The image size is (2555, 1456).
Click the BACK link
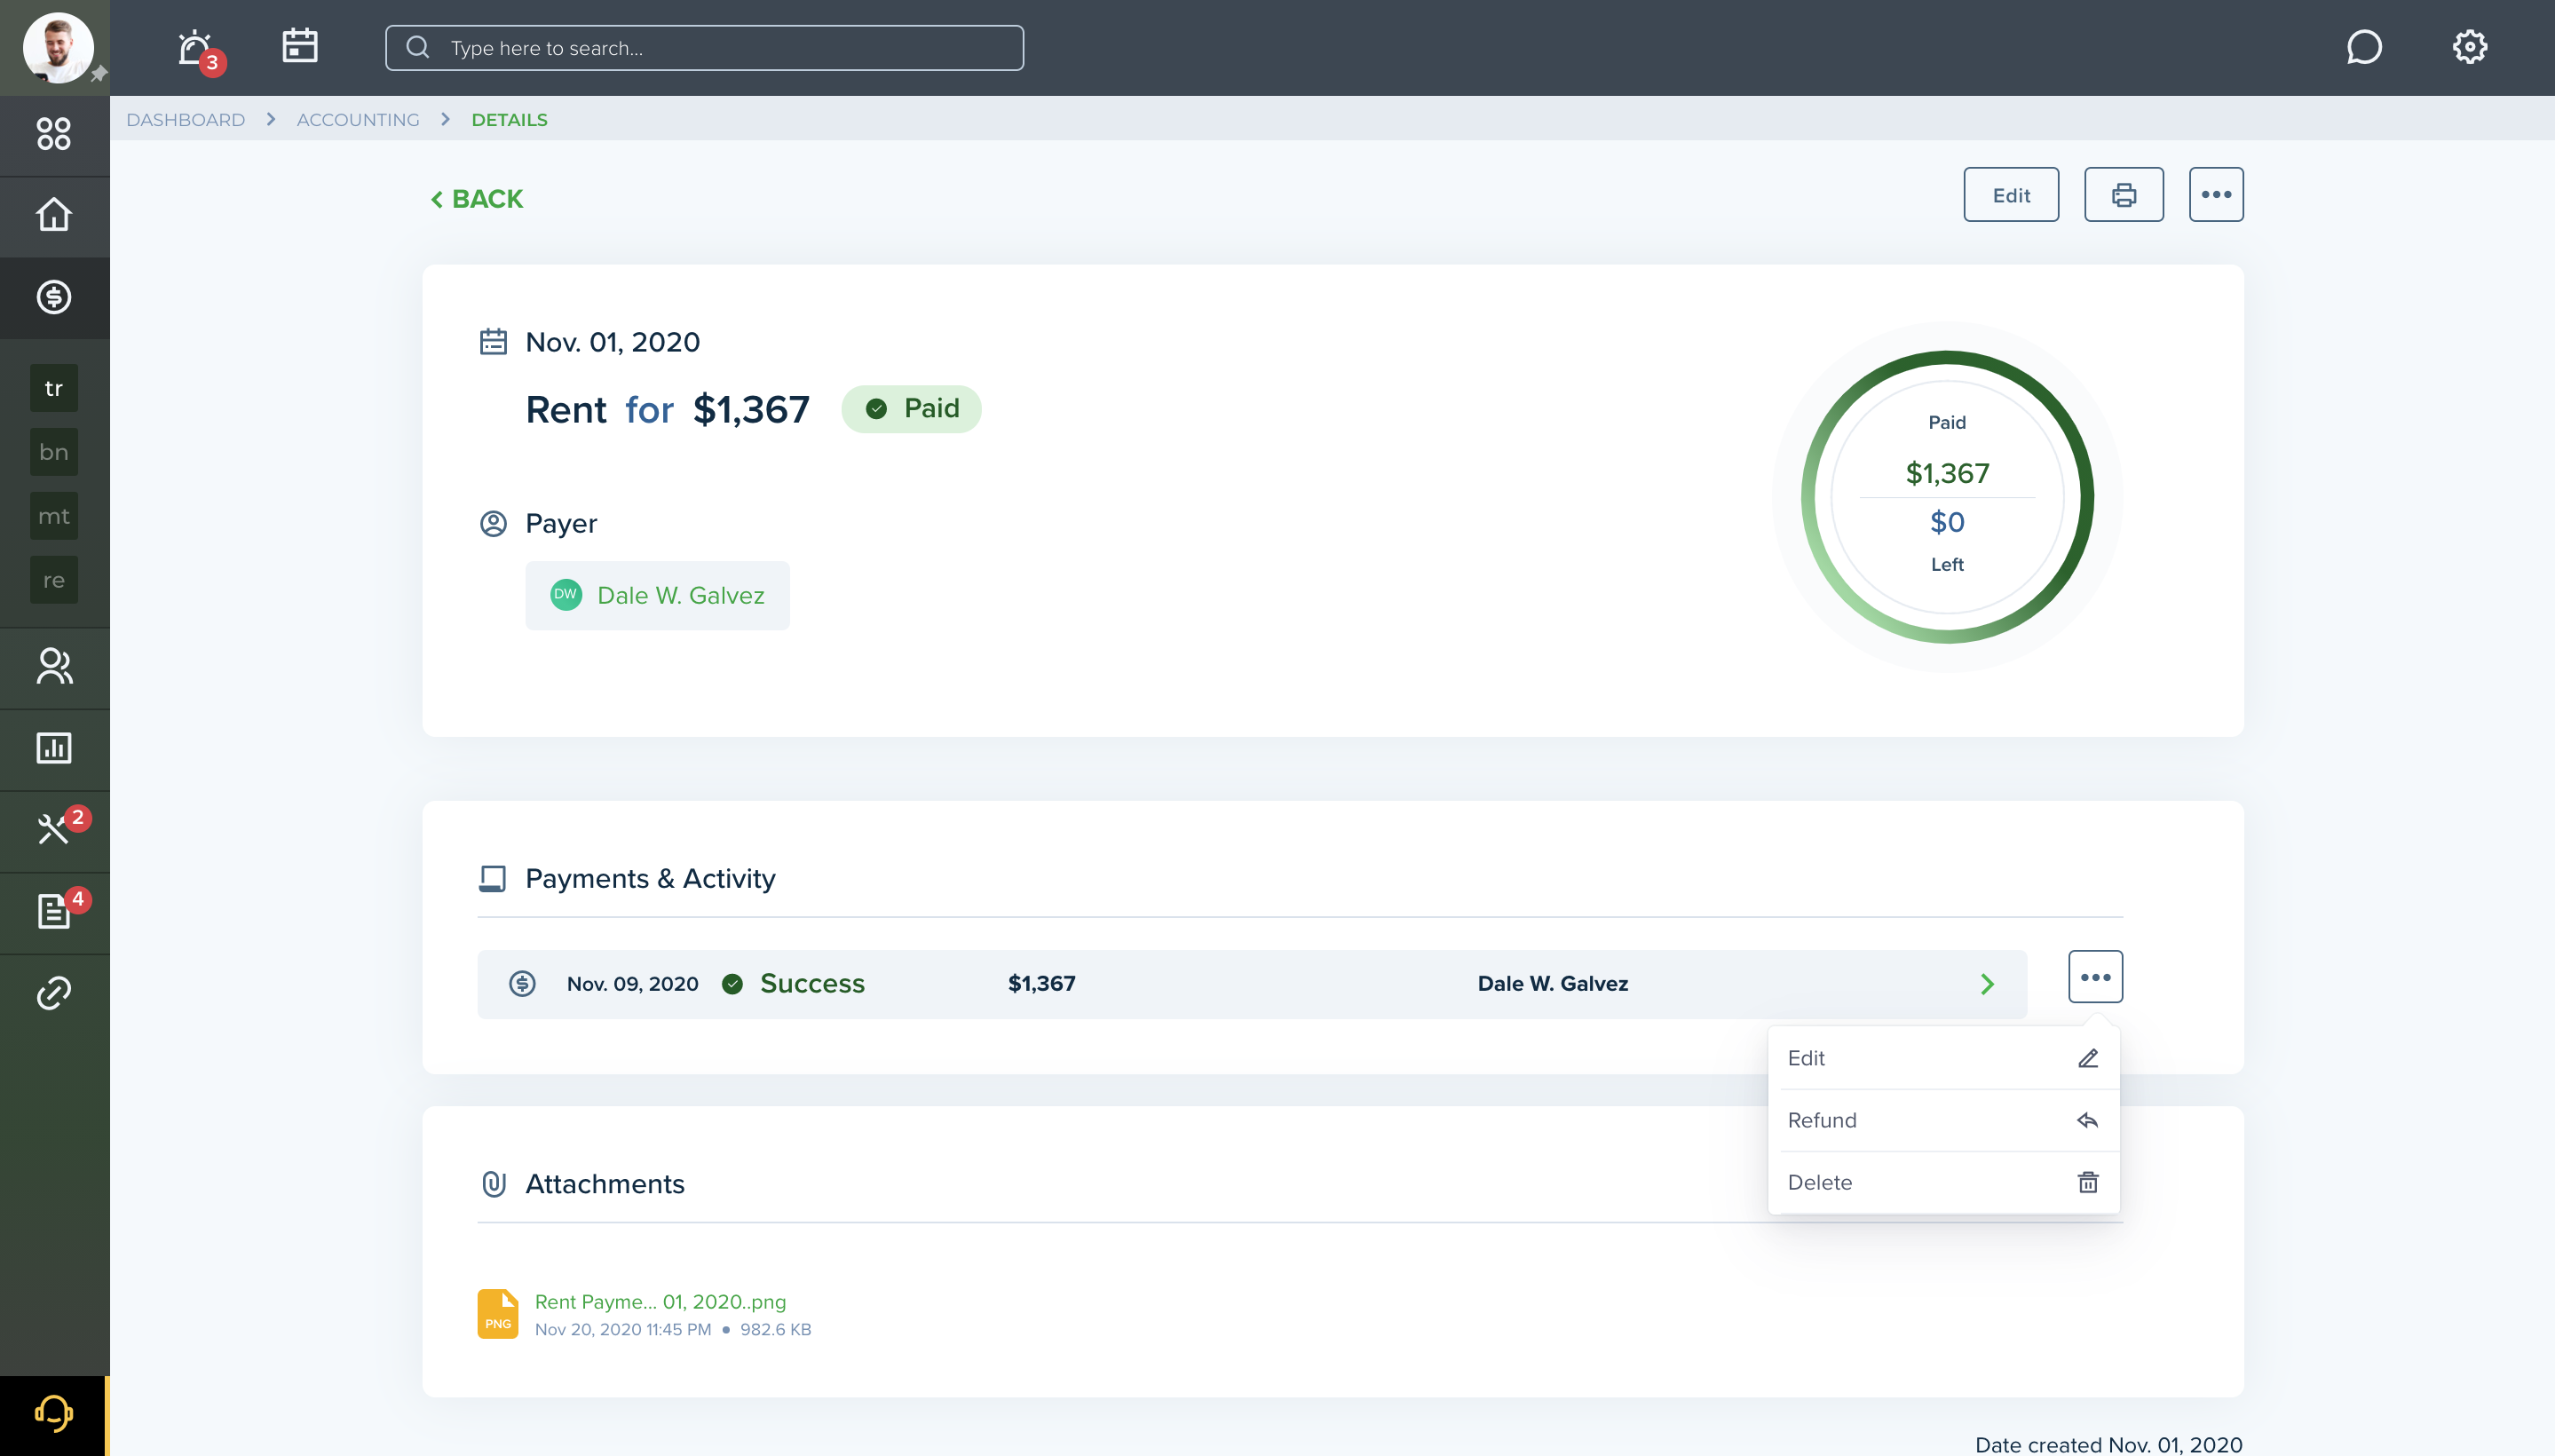click(477, 199)
